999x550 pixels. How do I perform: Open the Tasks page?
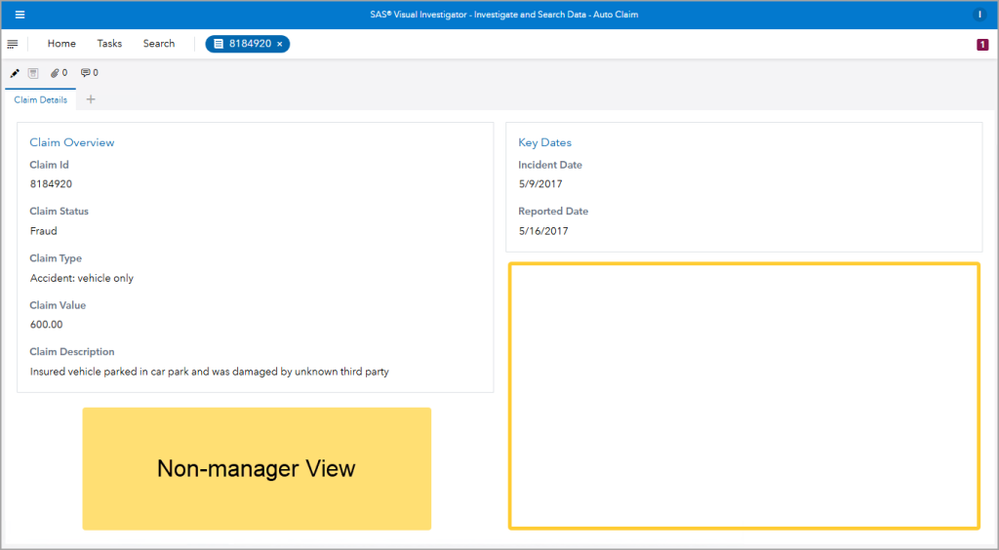coord(109,43)
